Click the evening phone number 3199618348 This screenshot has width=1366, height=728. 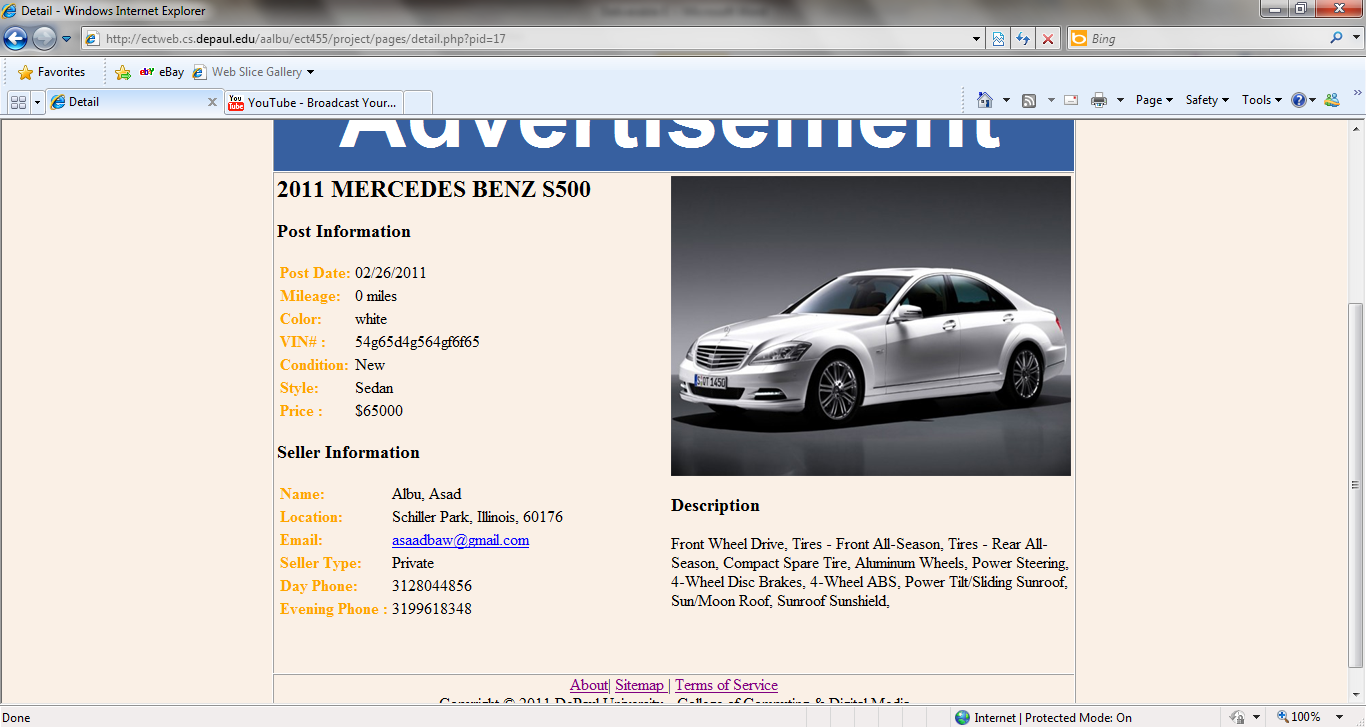coord(432,609)
